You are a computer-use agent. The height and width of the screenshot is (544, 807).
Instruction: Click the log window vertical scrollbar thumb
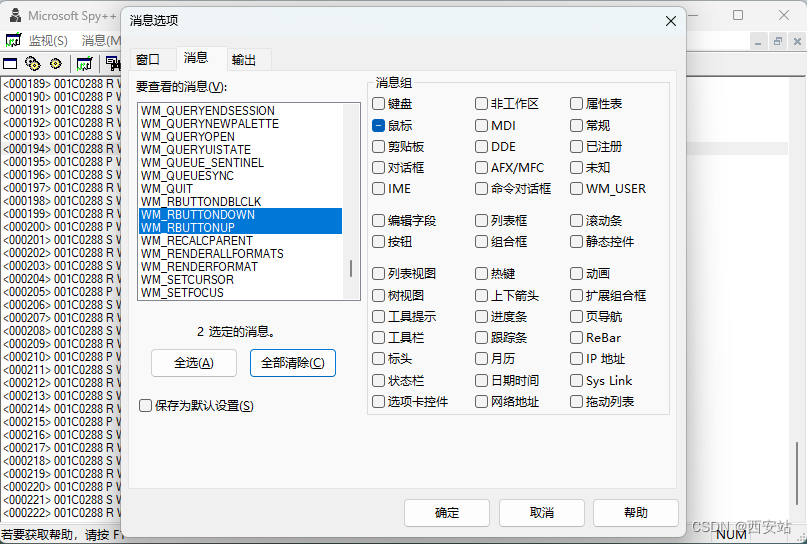(x=797, y=475)
